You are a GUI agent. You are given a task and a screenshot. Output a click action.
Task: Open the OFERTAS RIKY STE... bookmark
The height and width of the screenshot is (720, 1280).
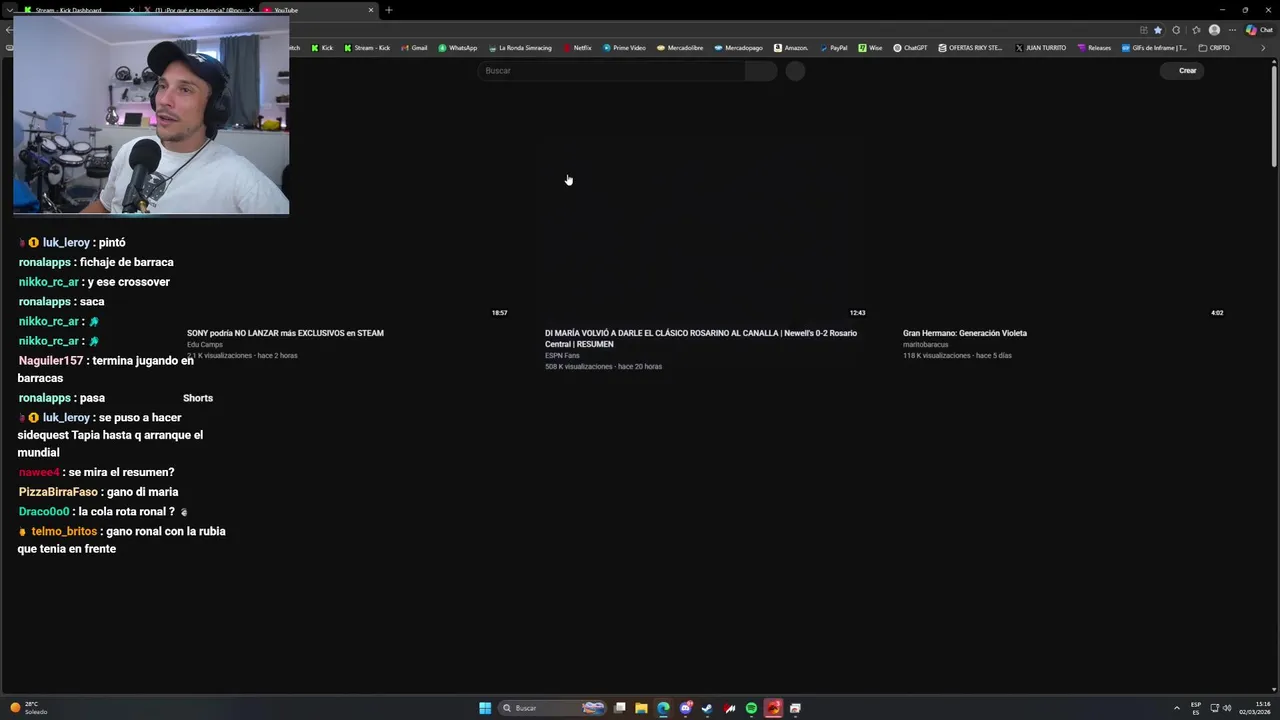pos(970,48)
